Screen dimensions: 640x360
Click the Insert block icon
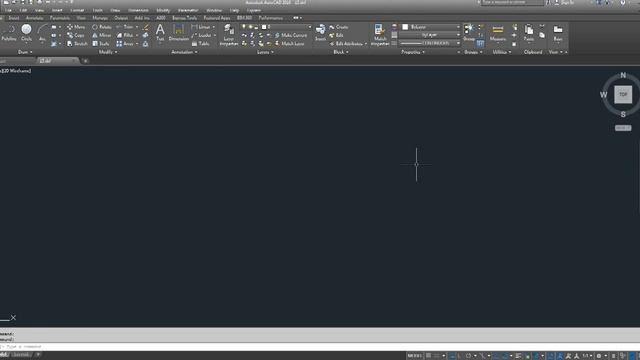[x=320, y=33]
